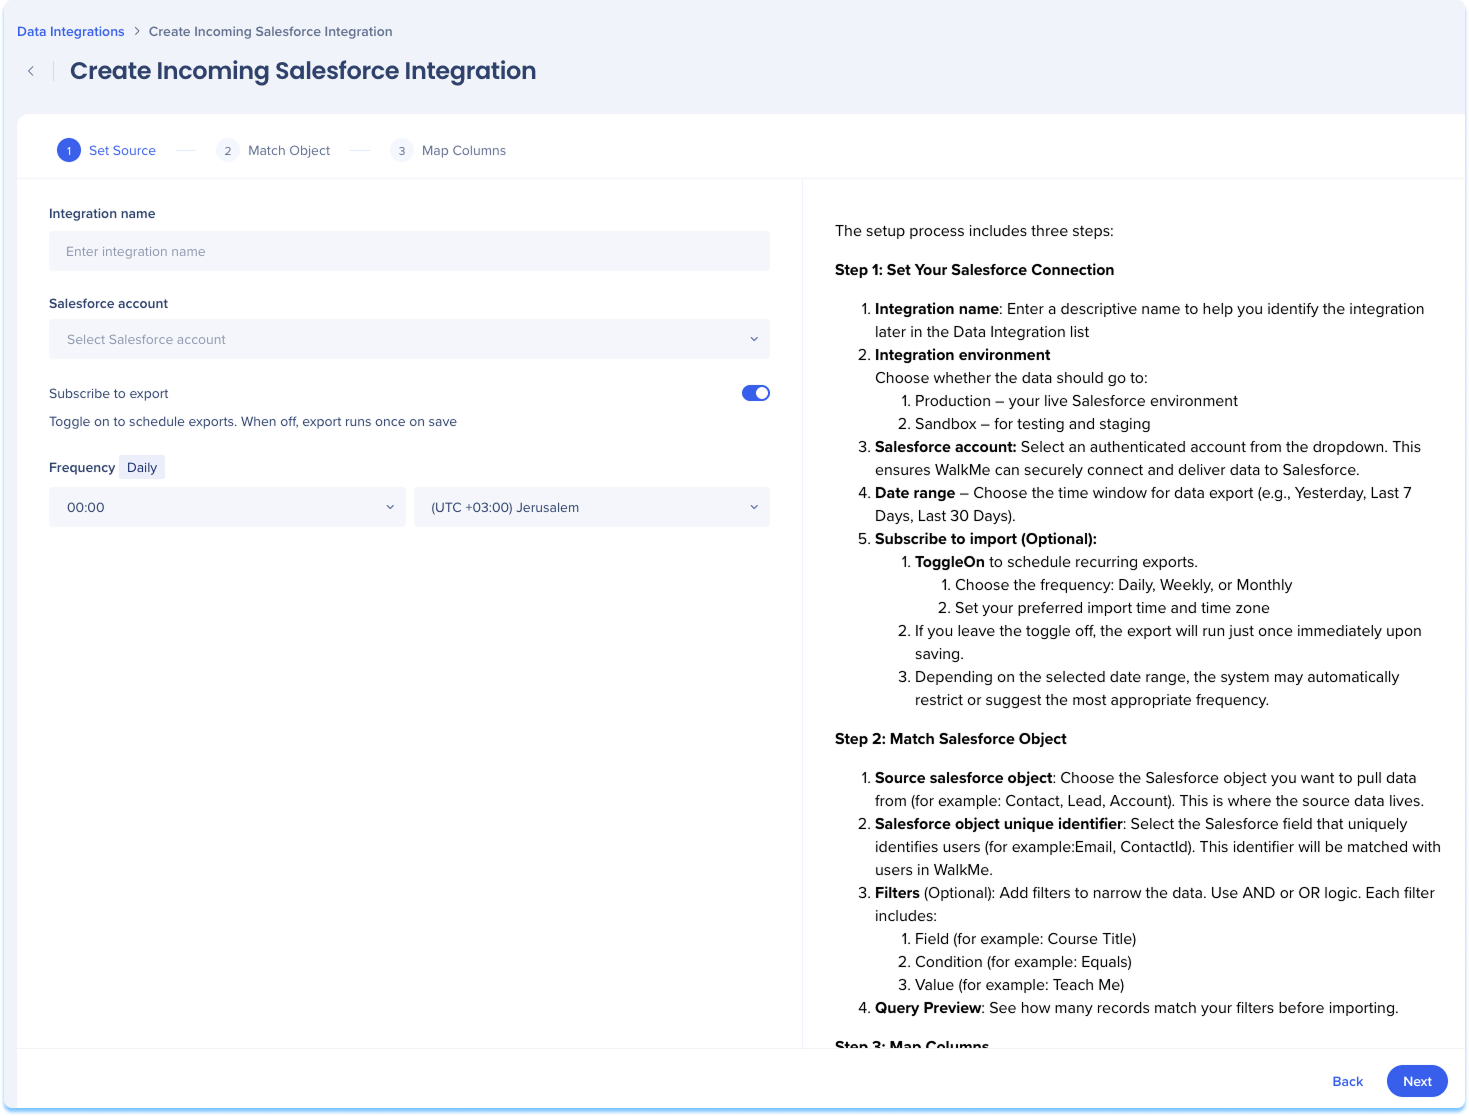This screenshot has width=1469, height=1116.
Task: Go to the Match Object step
Action: 289,151
